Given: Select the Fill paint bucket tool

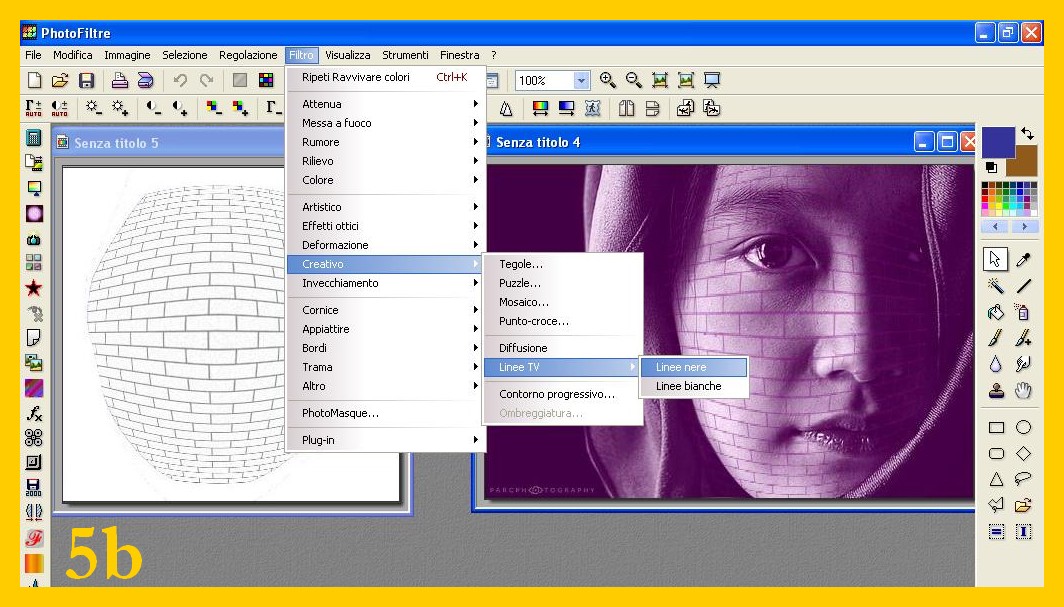Looking at the screenshot, I should pyautogui.click(x=995, y=313).
